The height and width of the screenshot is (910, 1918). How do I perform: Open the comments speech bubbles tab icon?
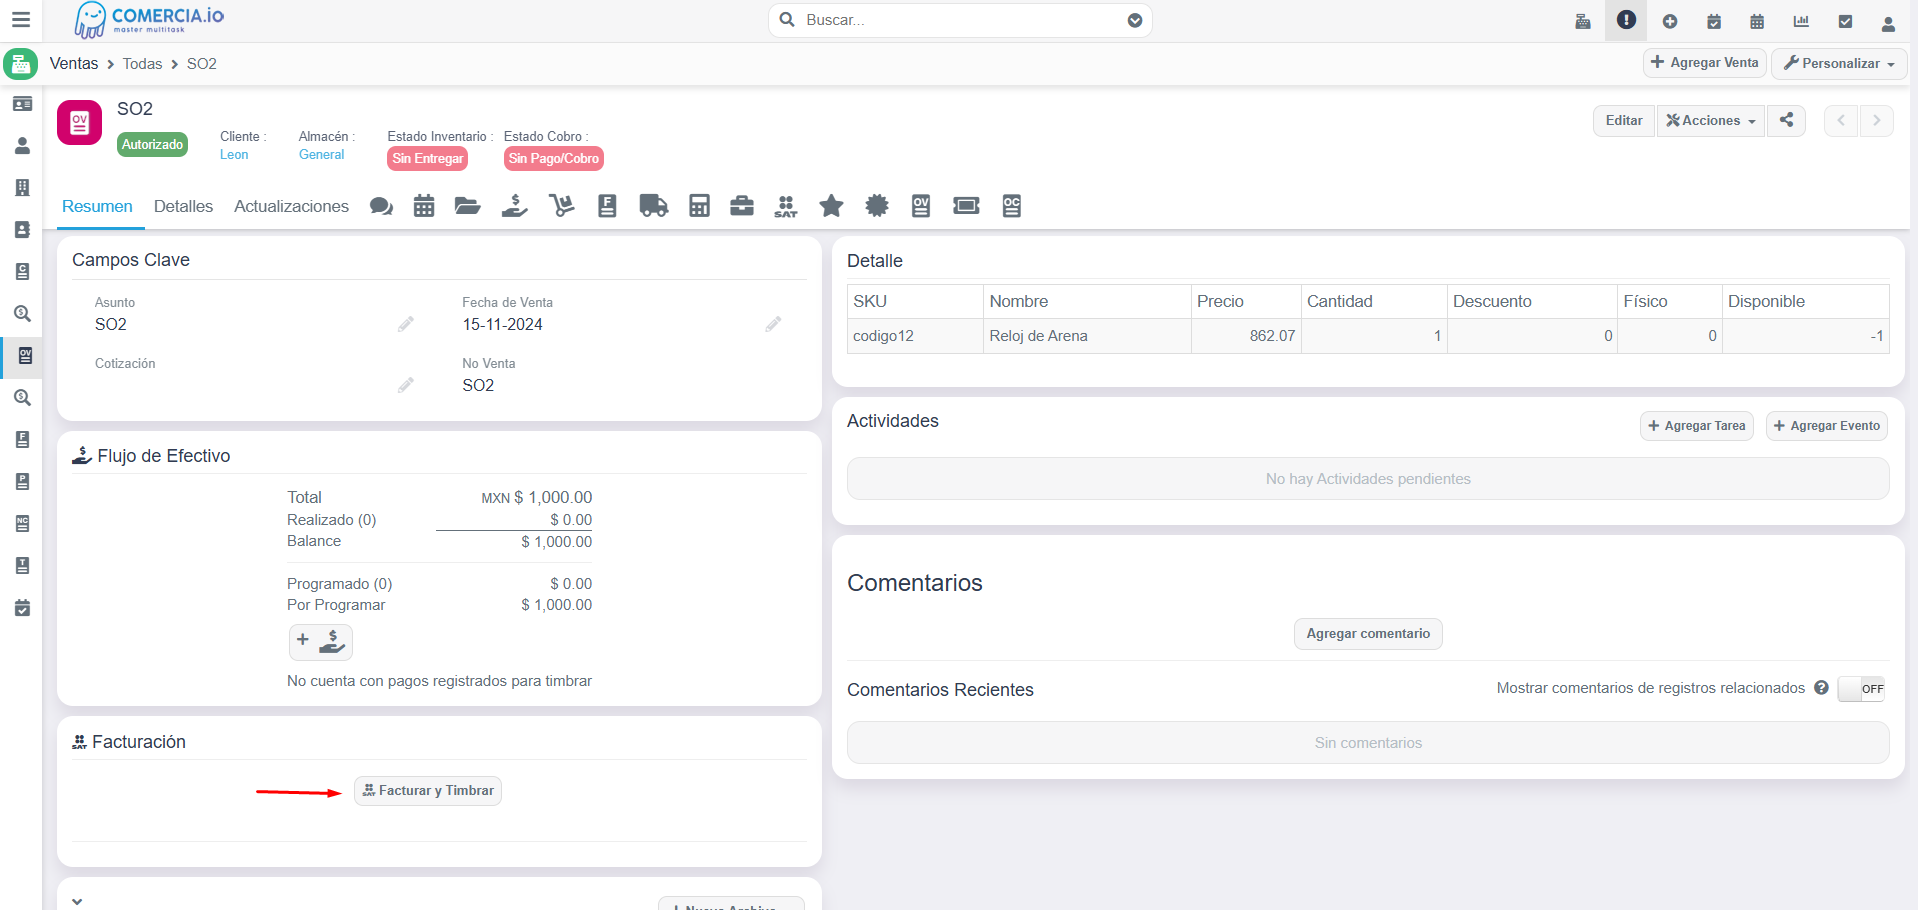coord(381,206)
